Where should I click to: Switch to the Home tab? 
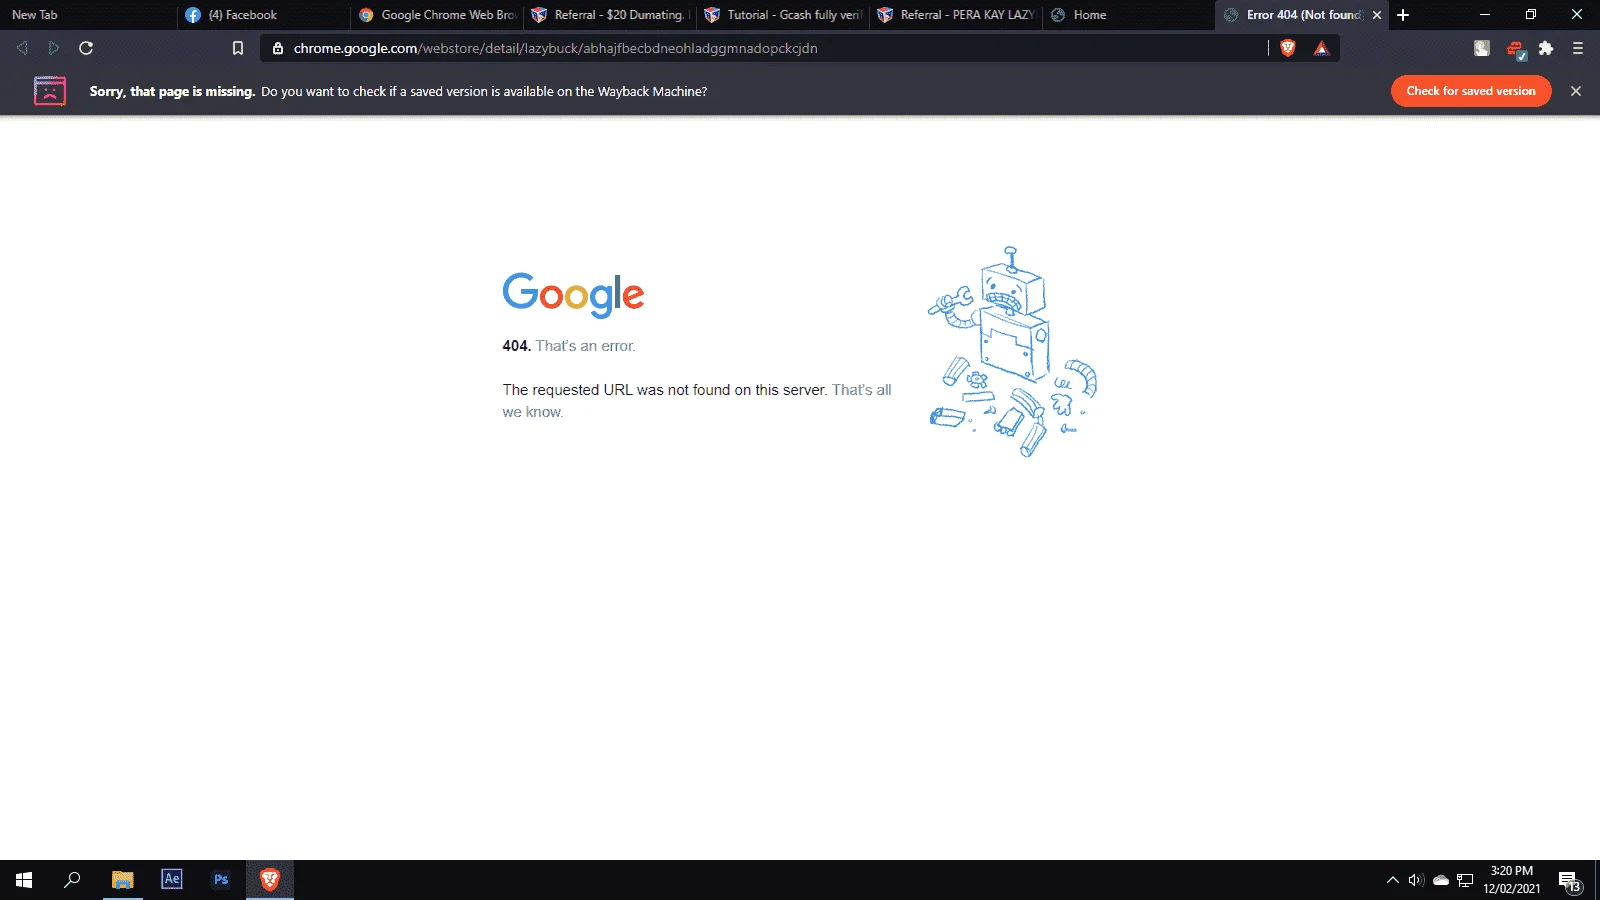(x=1128, y=15)
